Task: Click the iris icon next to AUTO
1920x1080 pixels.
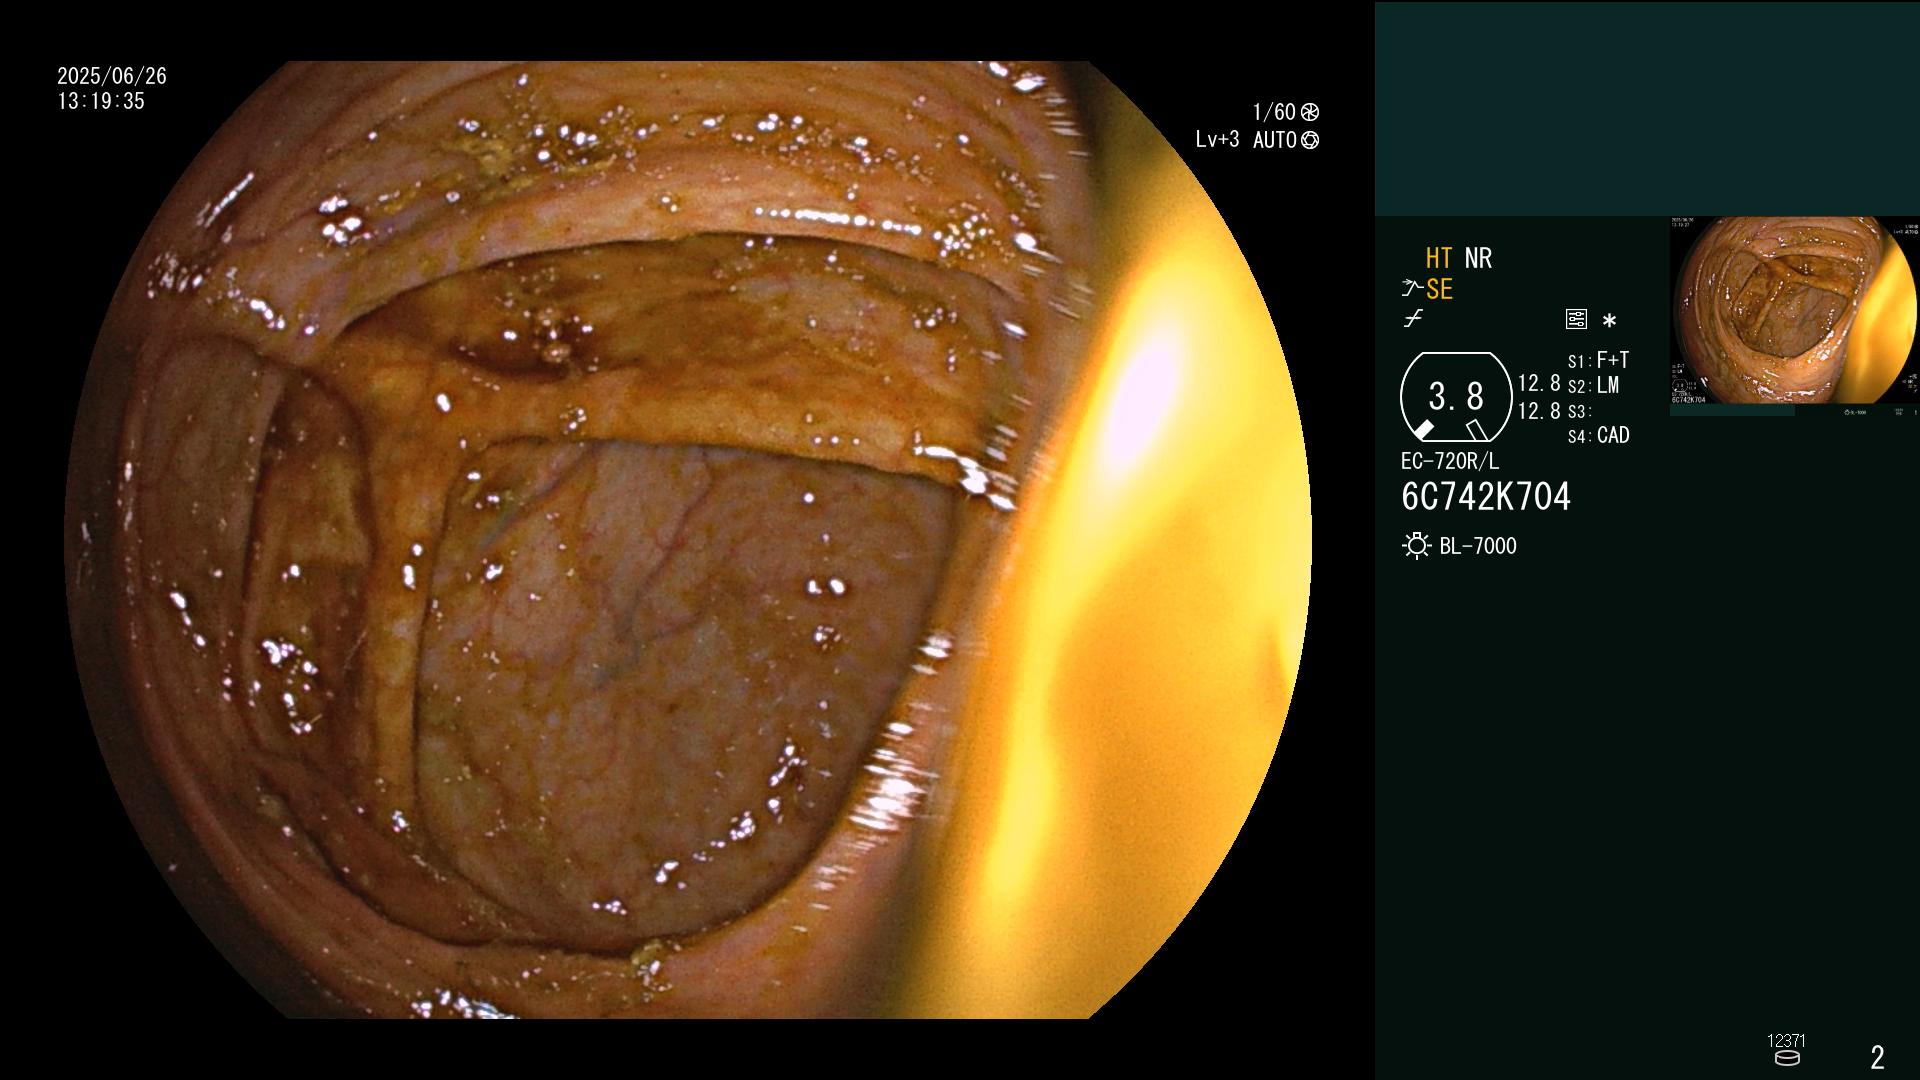Action: point(1310,140)
